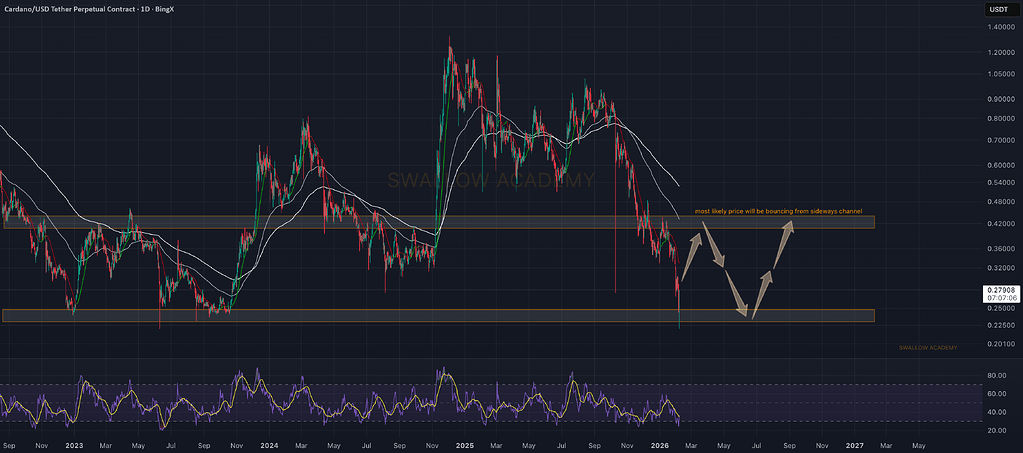Image resolution: width=1023 pixels, height=453 pixels.
Task: Click the orange annotation text about sideways channel
Action: point(778,212)
